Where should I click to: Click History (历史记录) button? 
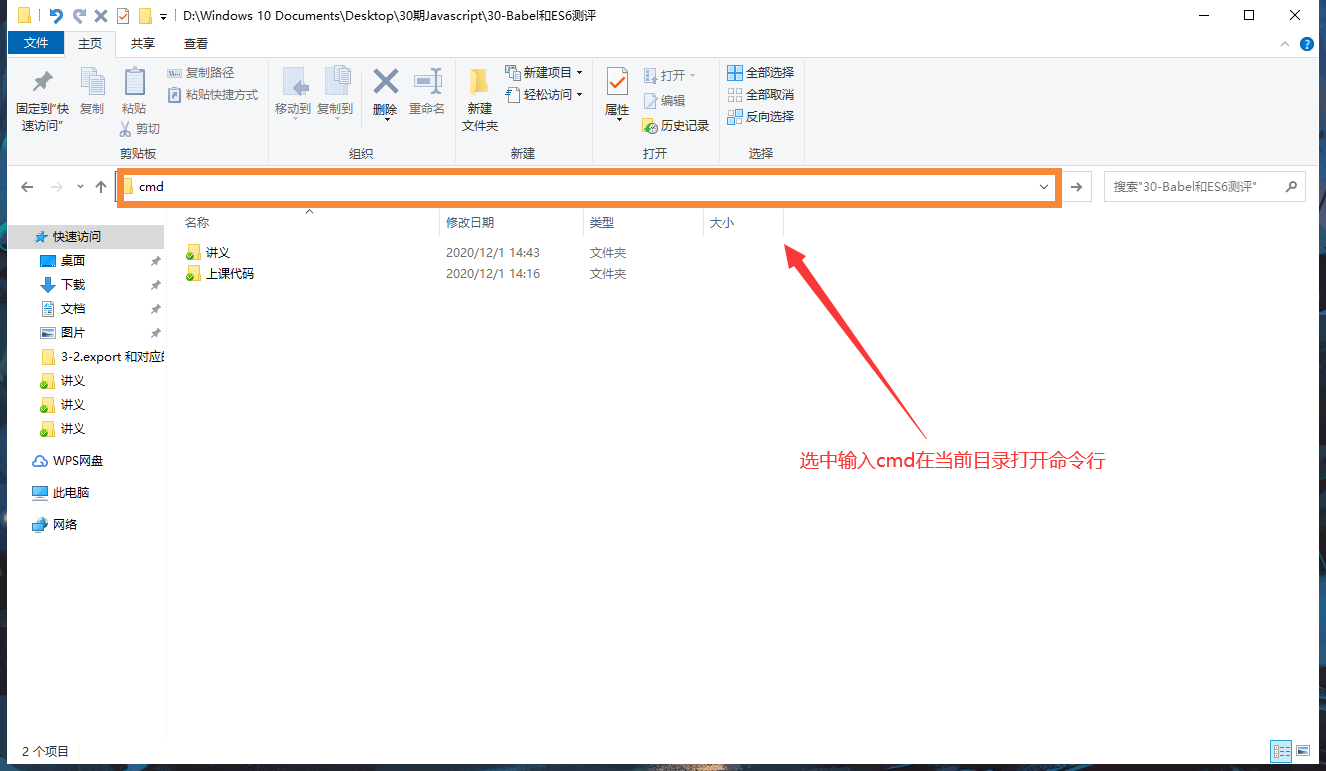[676, 126]
